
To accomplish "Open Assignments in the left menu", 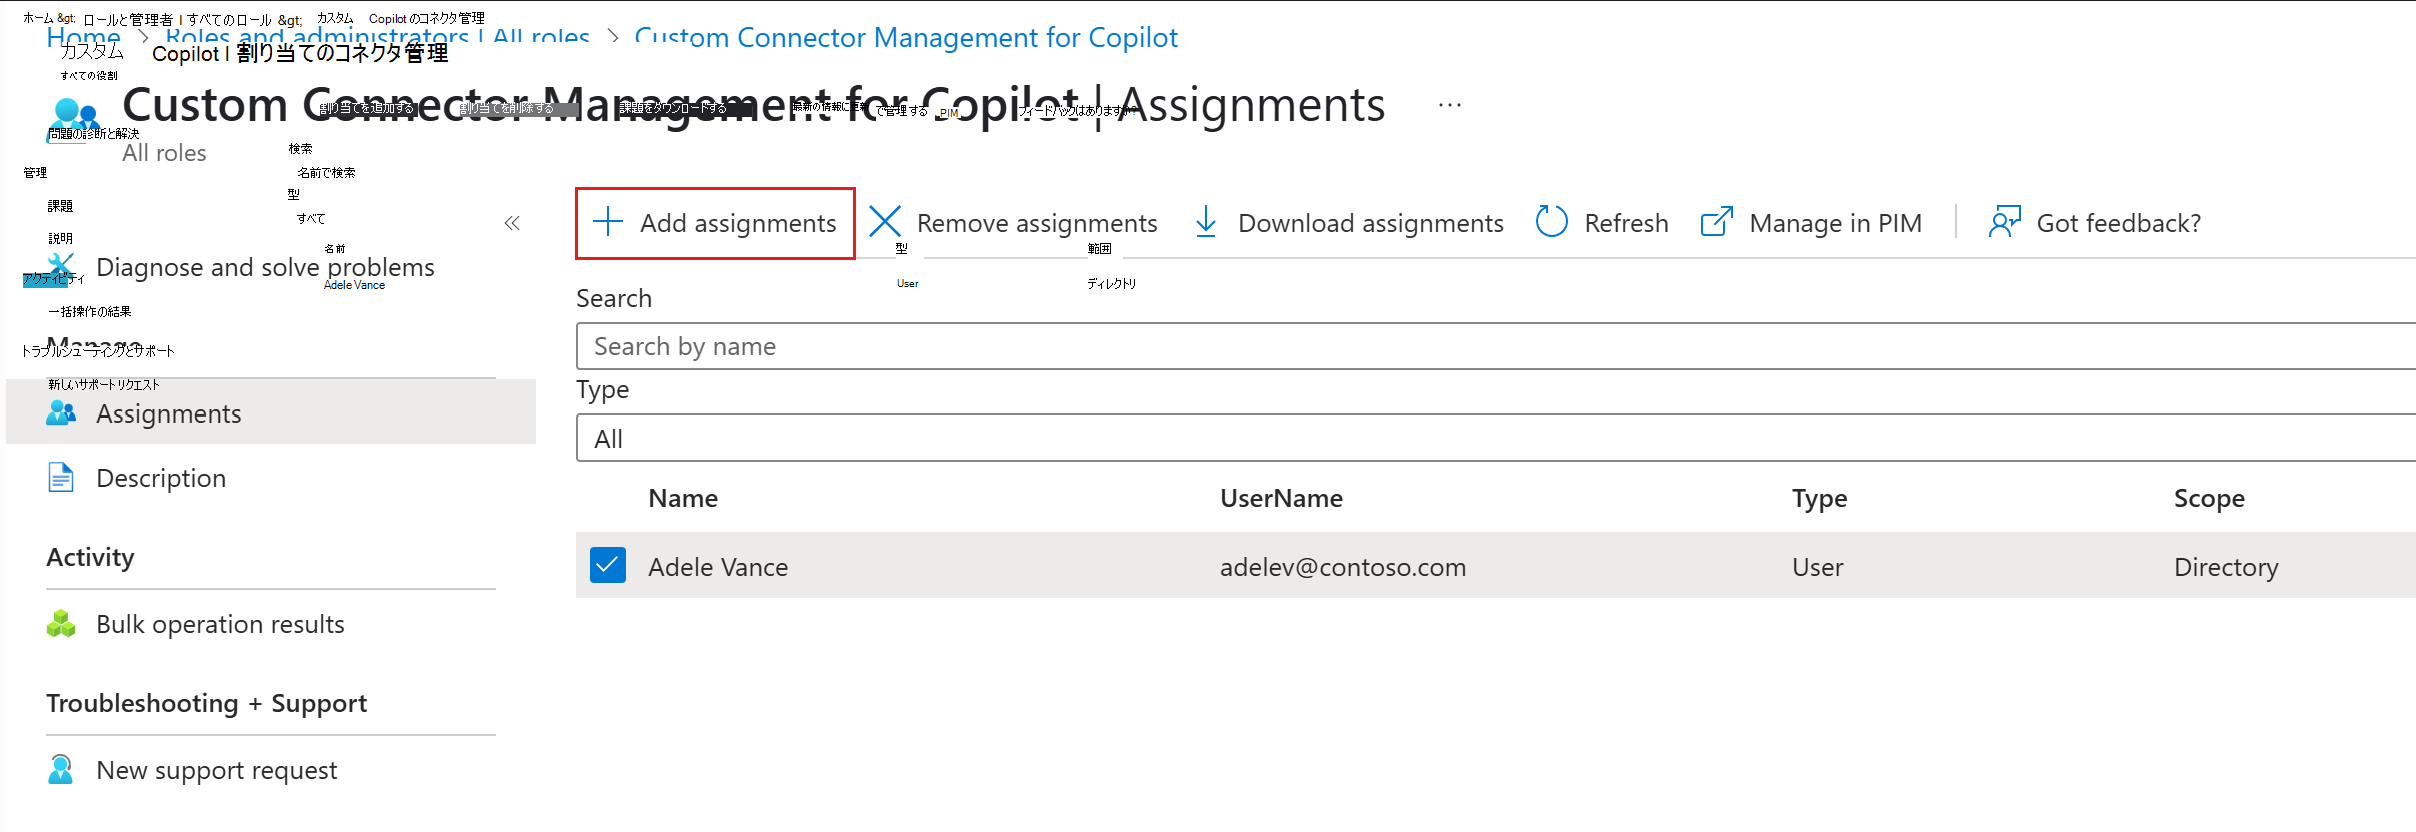I will click(x=271, y=413).
